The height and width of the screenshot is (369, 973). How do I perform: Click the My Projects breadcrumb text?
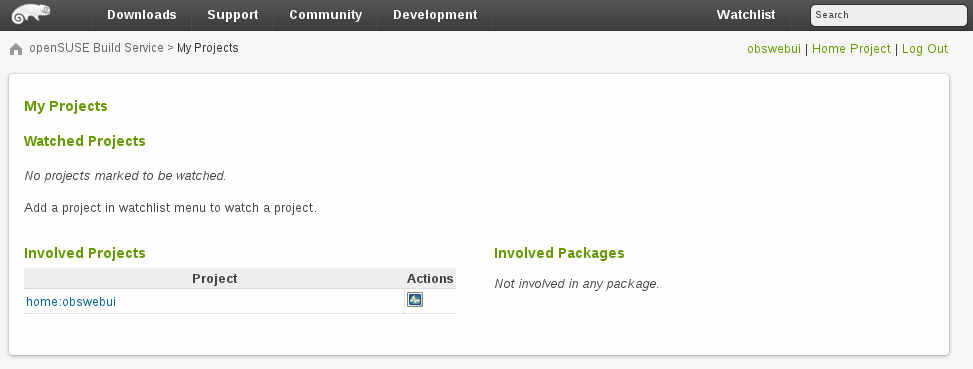pos(207,48)
